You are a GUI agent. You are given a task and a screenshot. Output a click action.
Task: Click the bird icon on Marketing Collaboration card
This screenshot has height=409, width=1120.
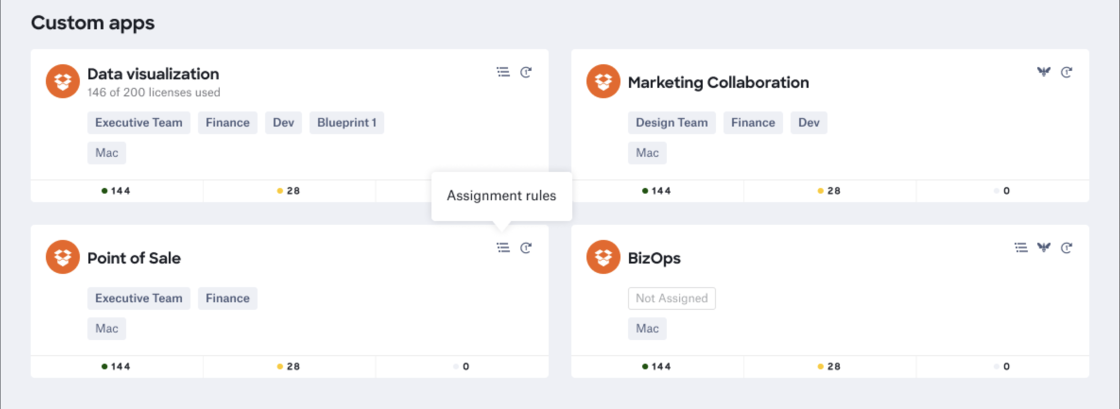click(1044, 72)
